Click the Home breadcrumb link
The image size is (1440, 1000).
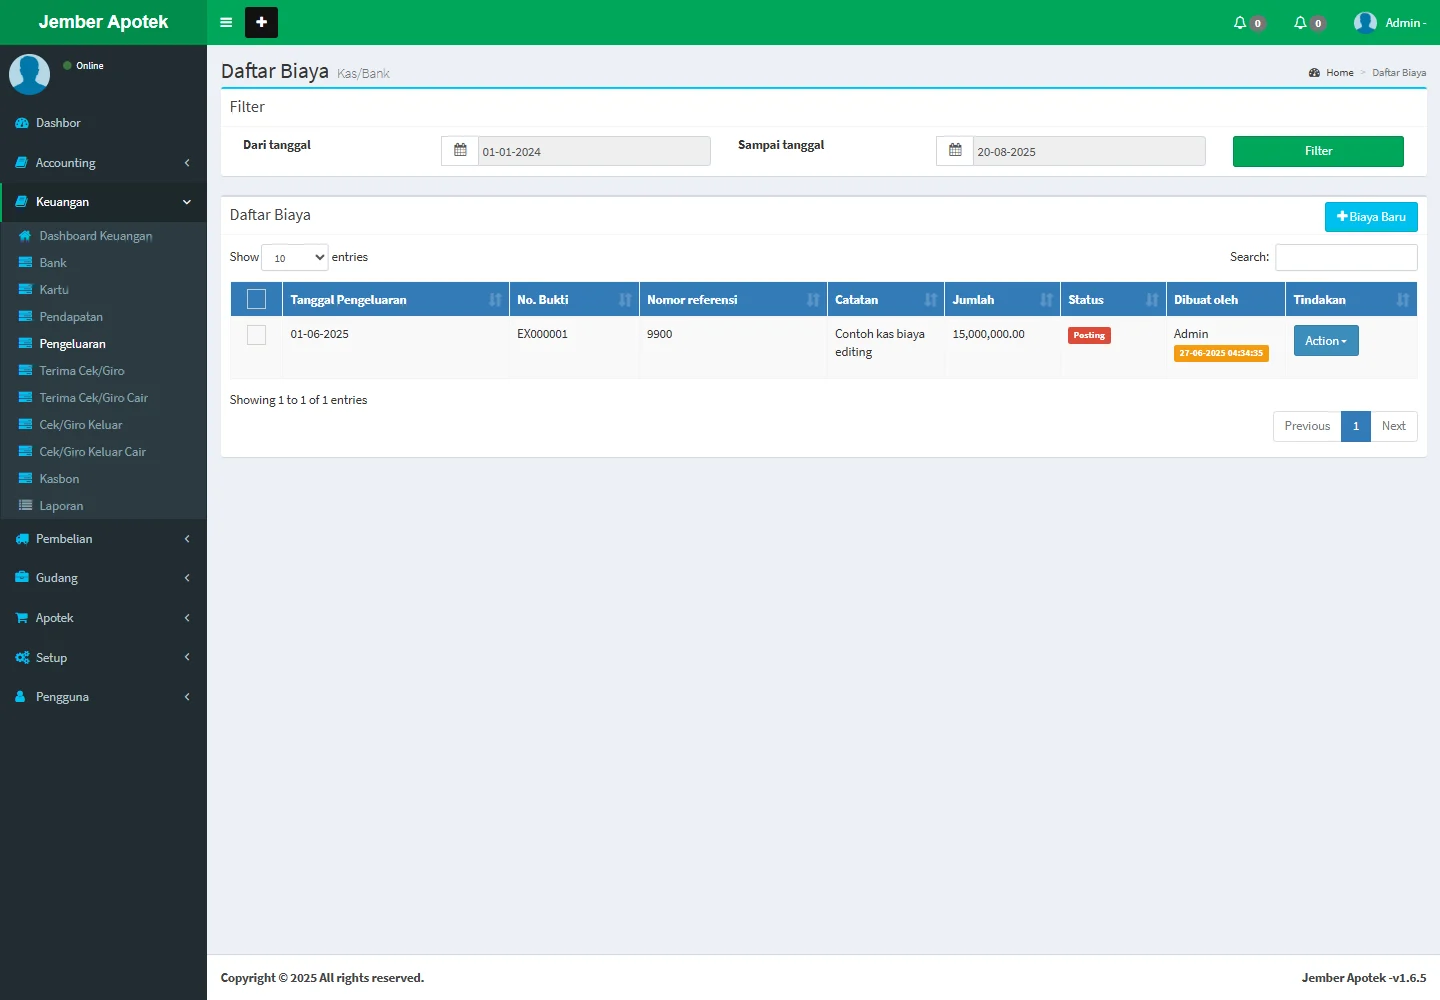(x=1339, y=73)
